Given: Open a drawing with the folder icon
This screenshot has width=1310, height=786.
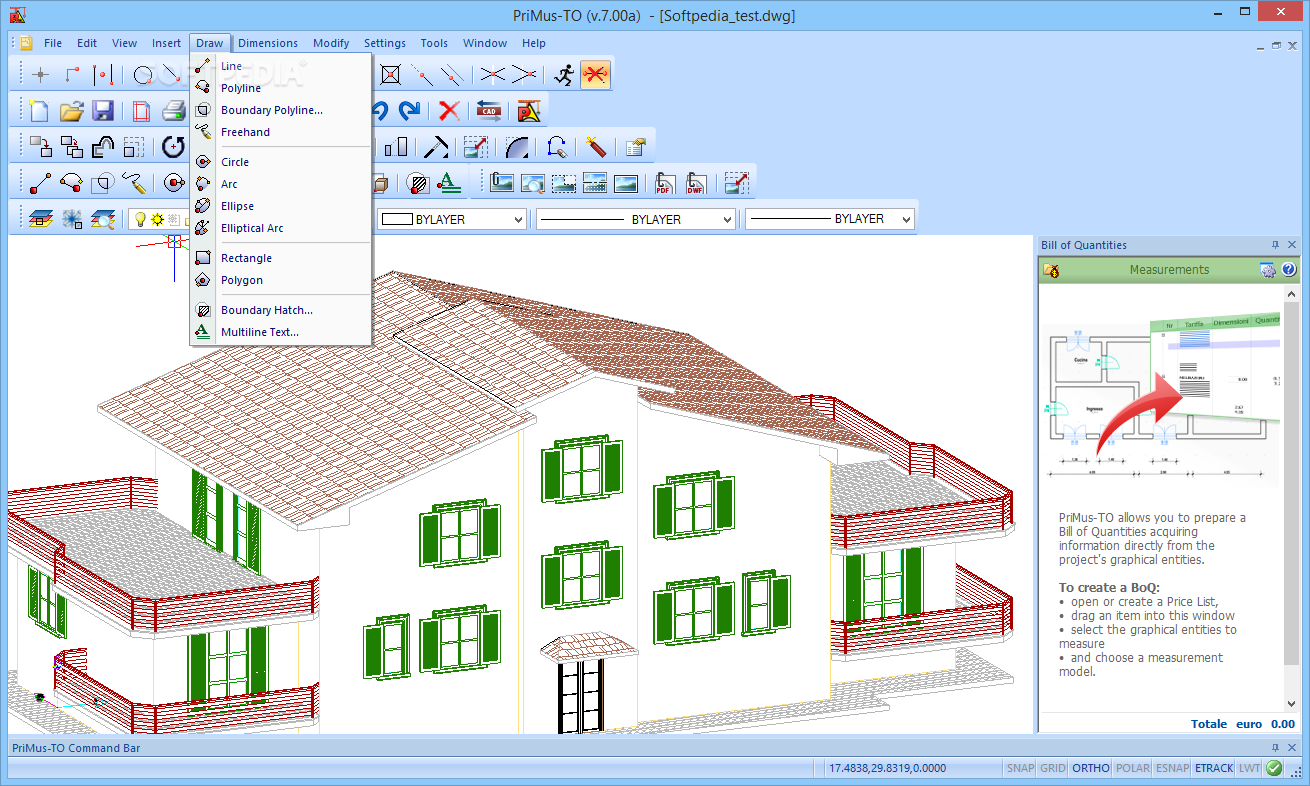Looking at the screenshot, I should (71, 110).
